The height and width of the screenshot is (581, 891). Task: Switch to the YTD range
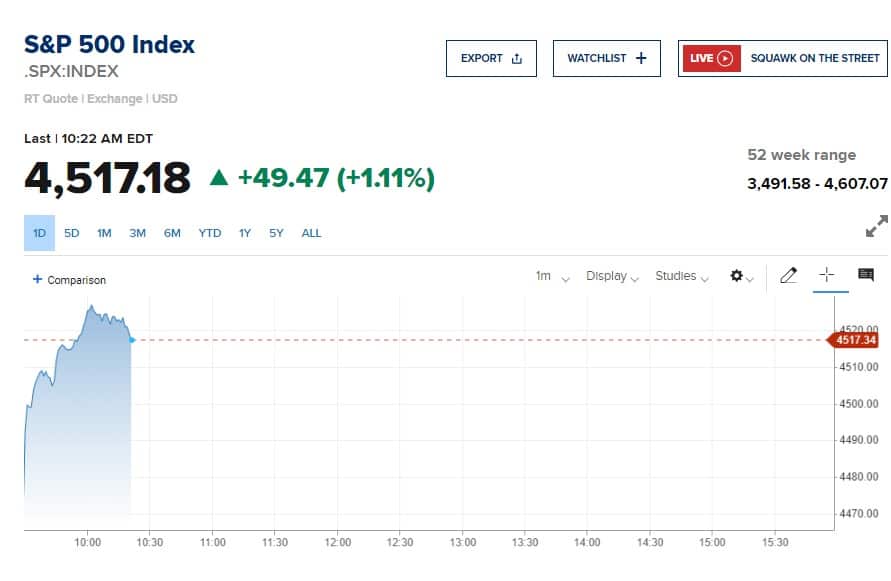pyautogui.click(x=209, y=233)
